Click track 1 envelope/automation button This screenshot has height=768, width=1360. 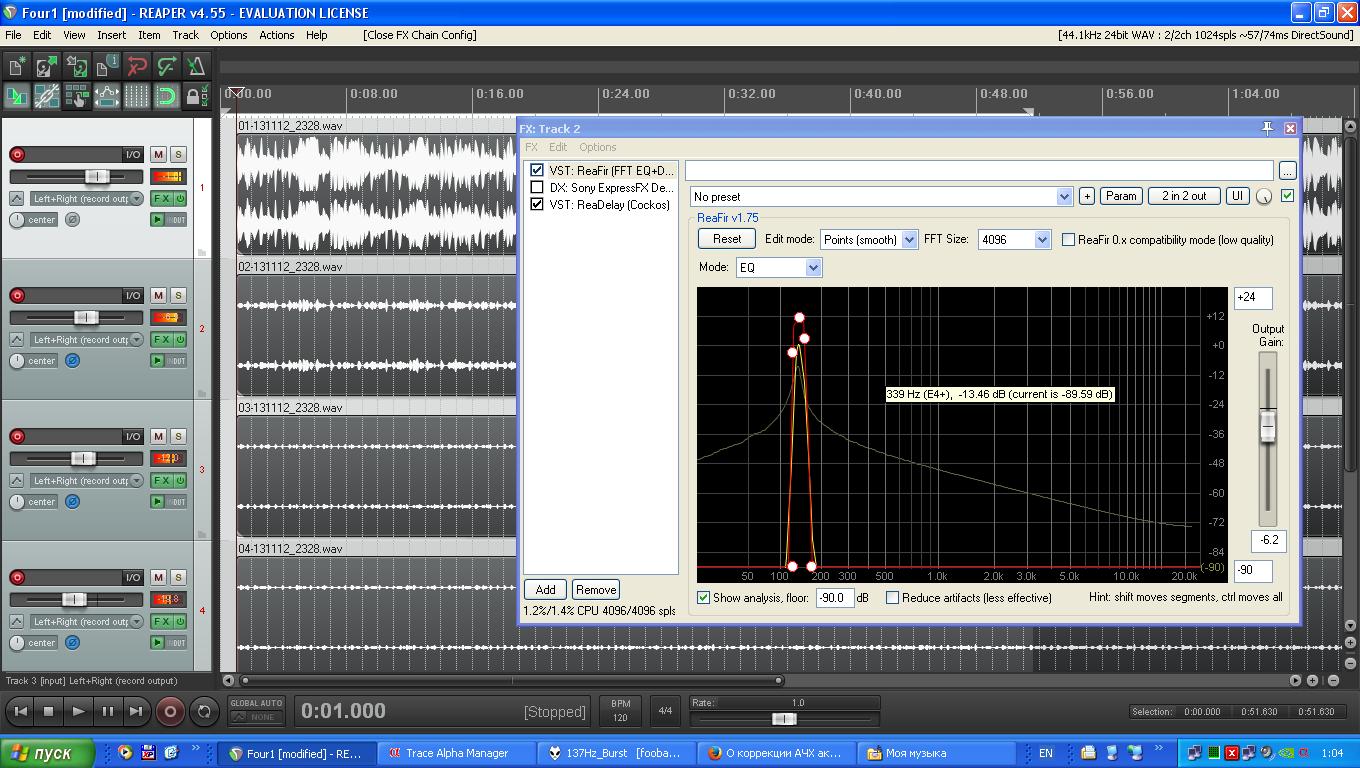17,199
